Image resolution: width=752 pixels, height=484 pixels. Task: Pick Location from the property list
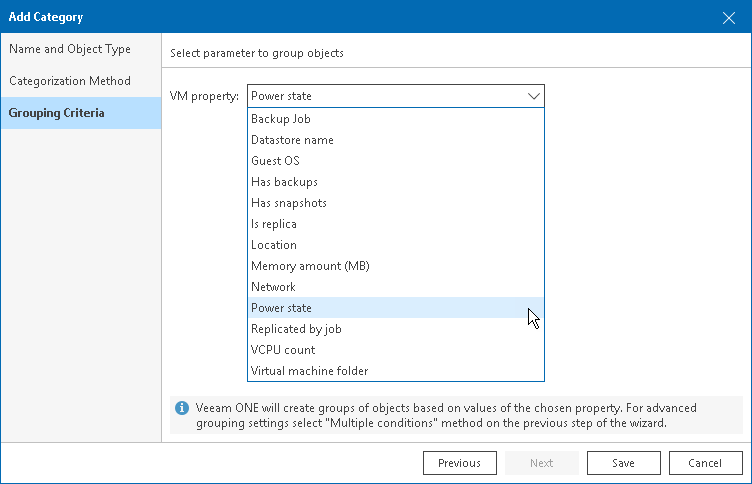click(274, 245)
